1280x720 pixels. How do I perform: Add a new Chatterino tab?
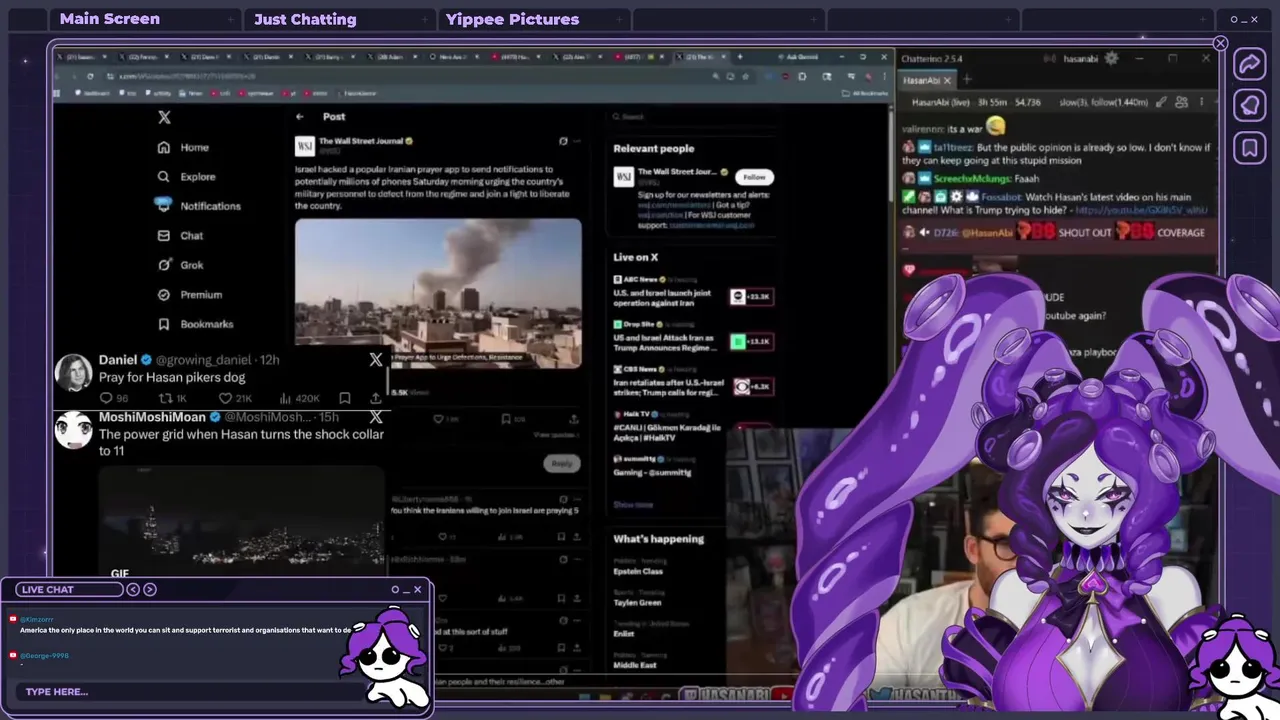point(967,80)
